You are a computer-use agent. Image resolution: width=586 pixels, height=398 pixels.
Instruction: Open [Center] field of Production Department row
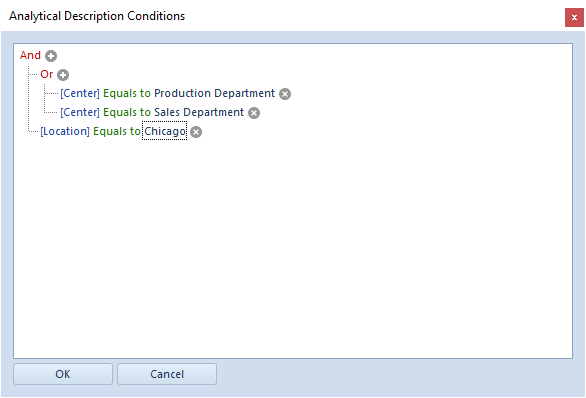[x=80, y=93]
